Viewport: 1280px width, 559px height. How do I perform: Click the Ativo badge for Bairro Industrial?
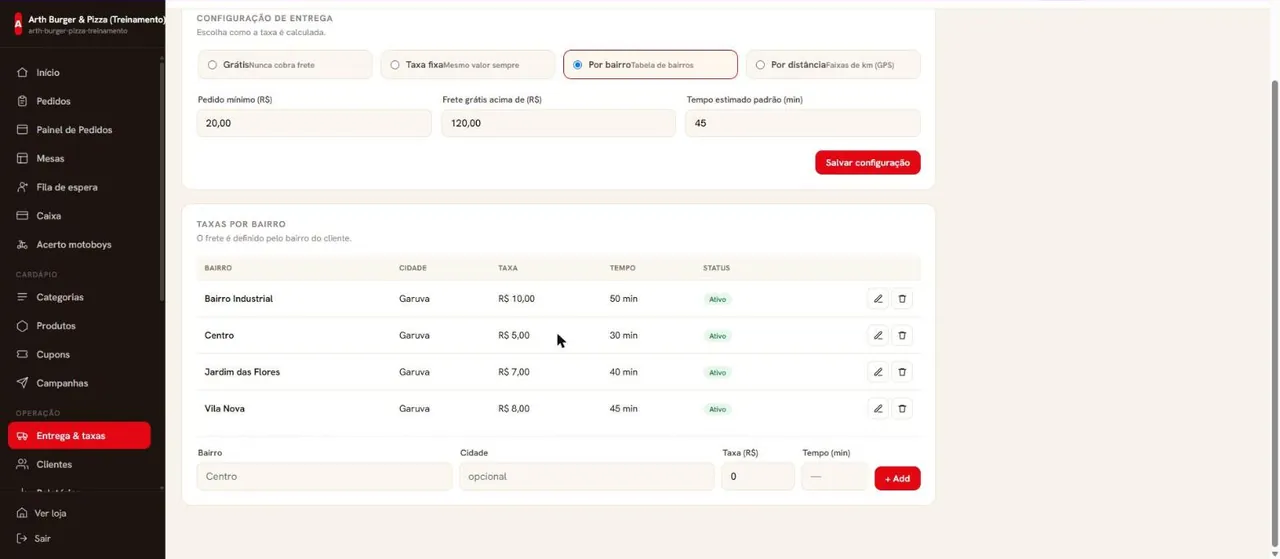[x=718, y=299]
